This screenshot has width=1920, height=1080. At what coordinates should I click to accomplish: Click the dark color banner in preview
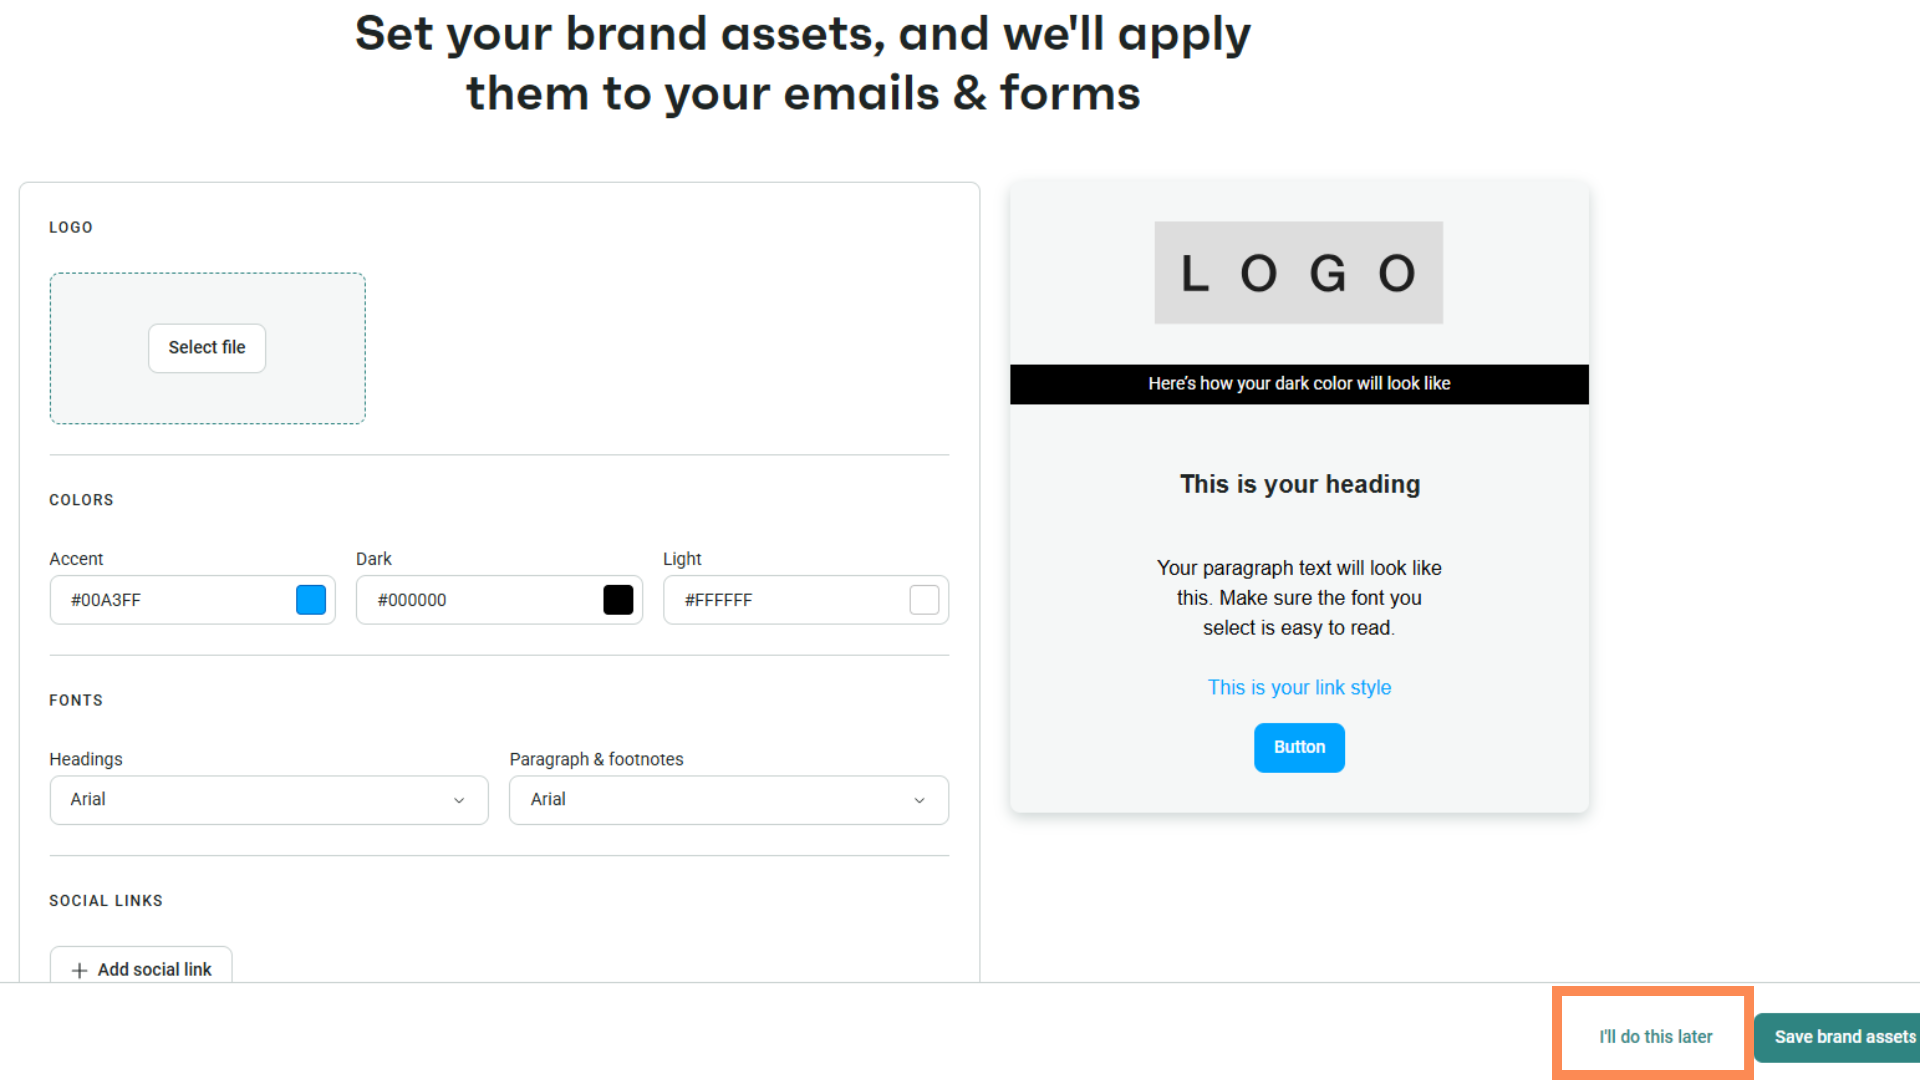coord(1299,384)
